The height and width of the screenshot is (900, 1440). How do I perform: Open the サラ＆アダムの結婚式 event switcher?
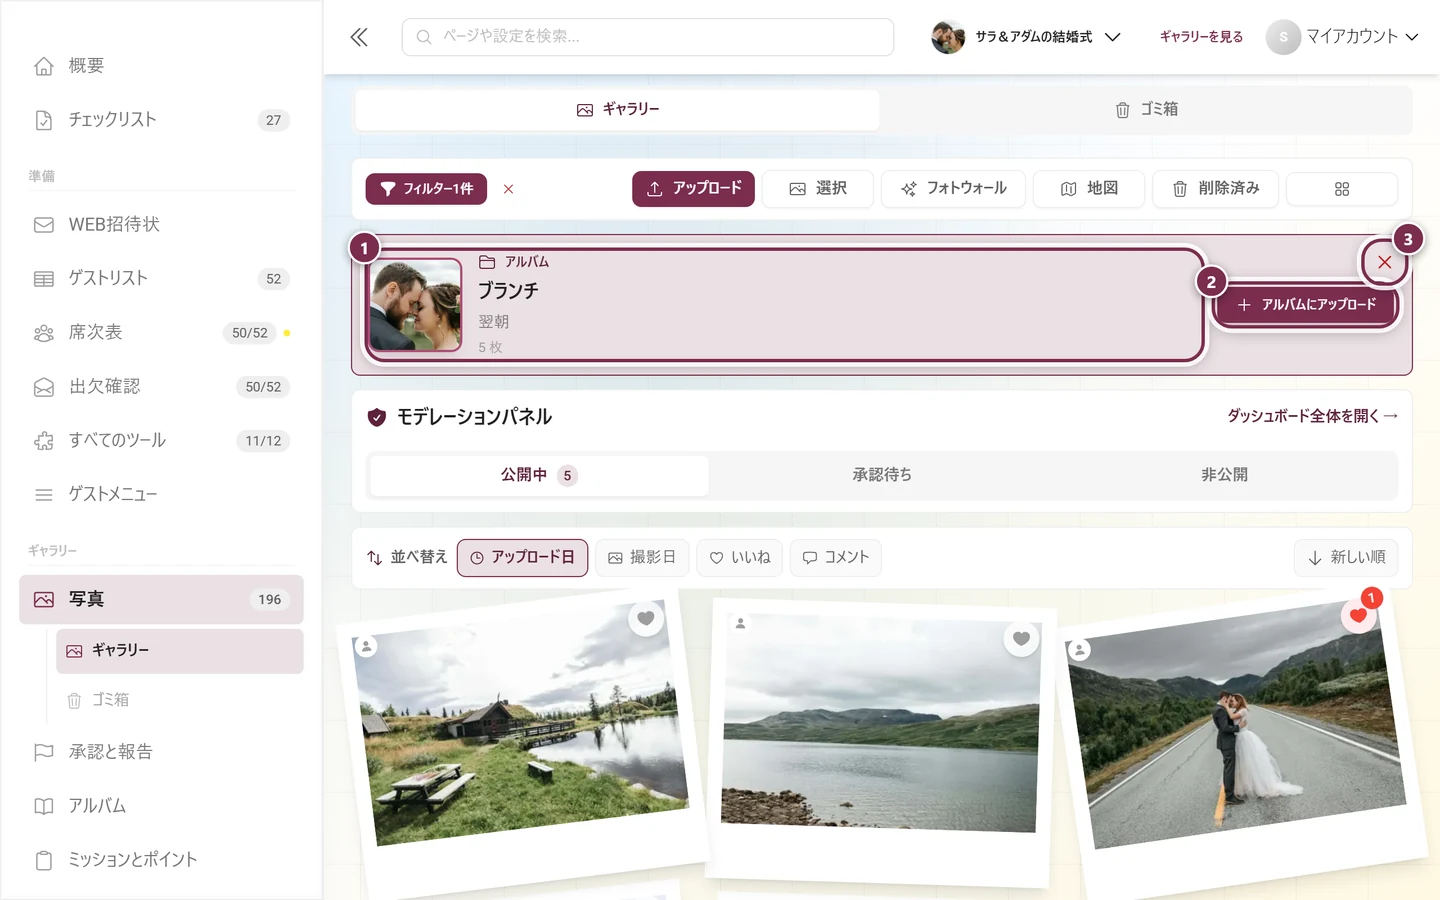(x=1027, y=37)
